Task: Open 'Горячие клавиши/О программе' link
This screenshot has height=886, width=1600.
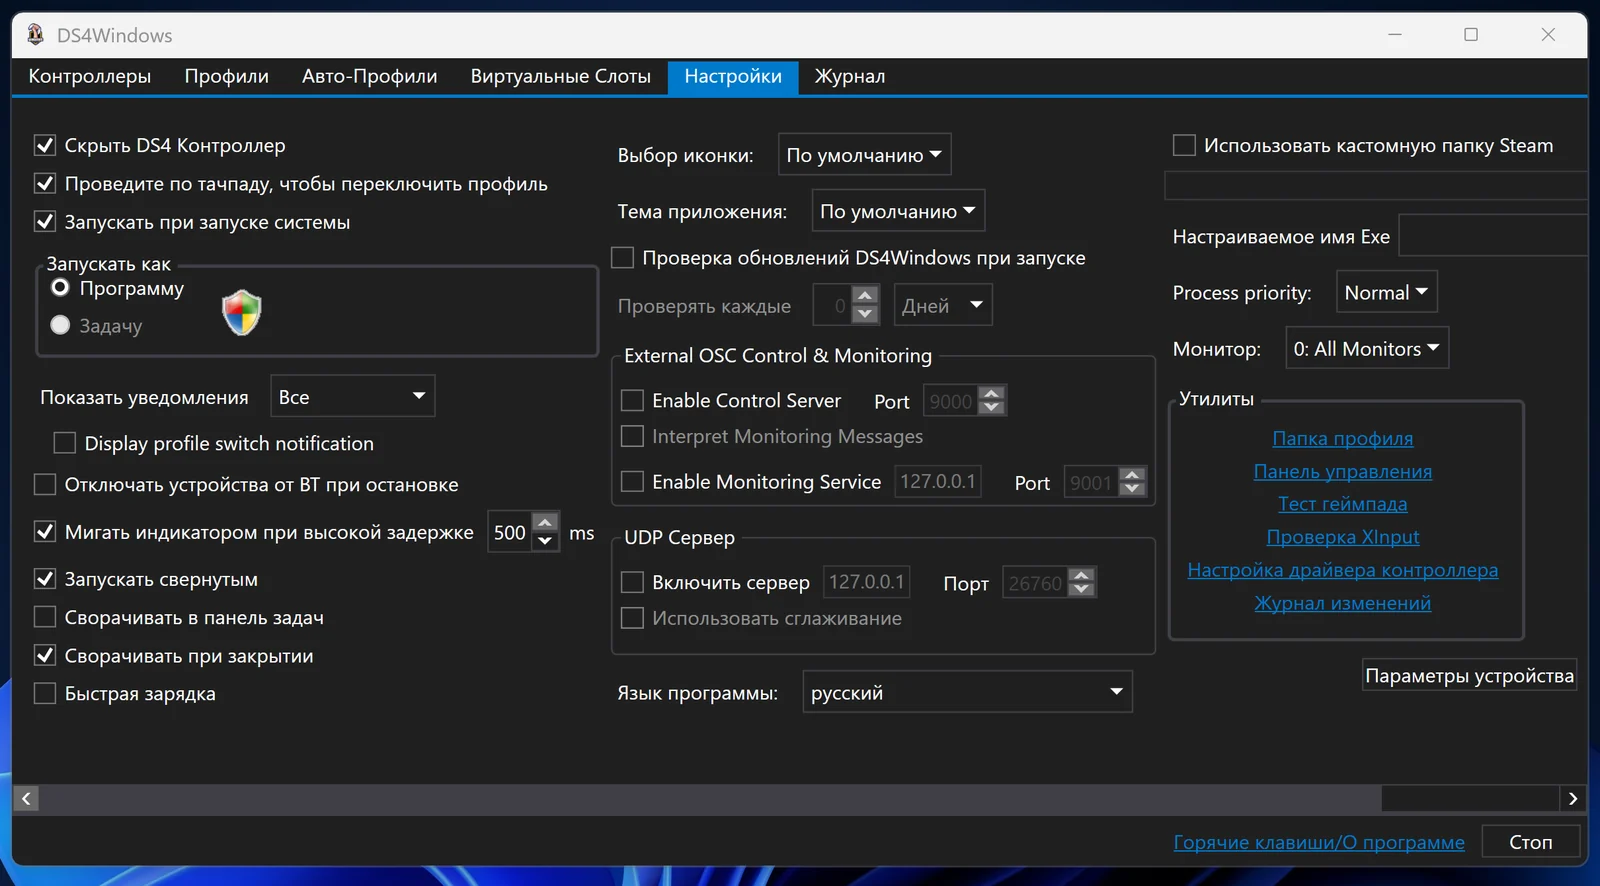Action: [1319, 842]
